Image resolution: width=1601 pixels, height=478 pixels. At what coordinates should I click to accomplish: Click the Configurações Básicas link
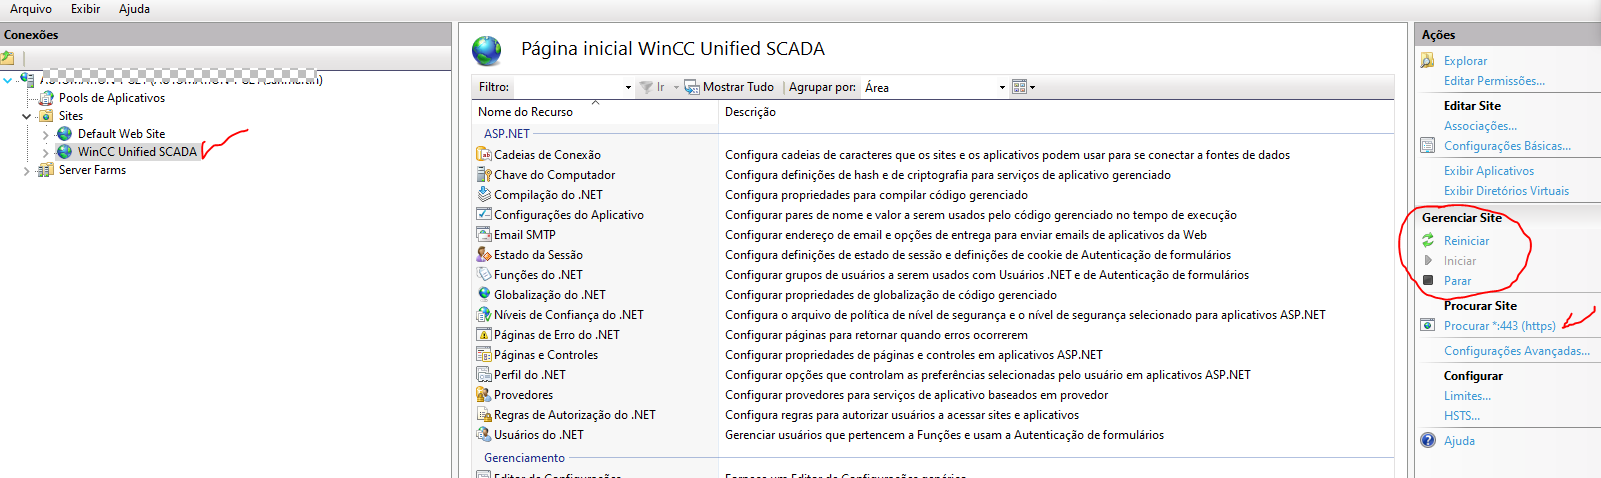point(1507,146)
